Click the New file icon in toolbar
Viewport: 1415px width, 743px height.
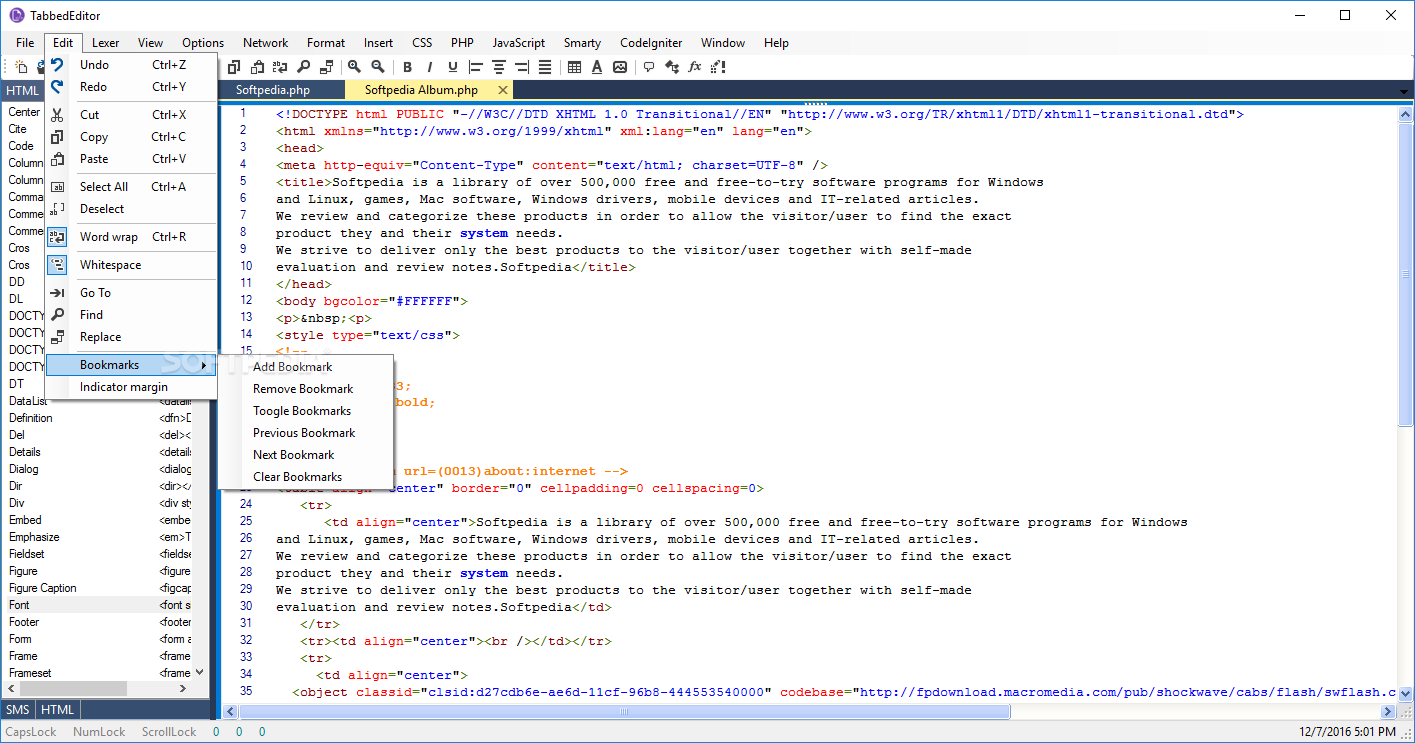pyautogui.click(x=21, y=67)
